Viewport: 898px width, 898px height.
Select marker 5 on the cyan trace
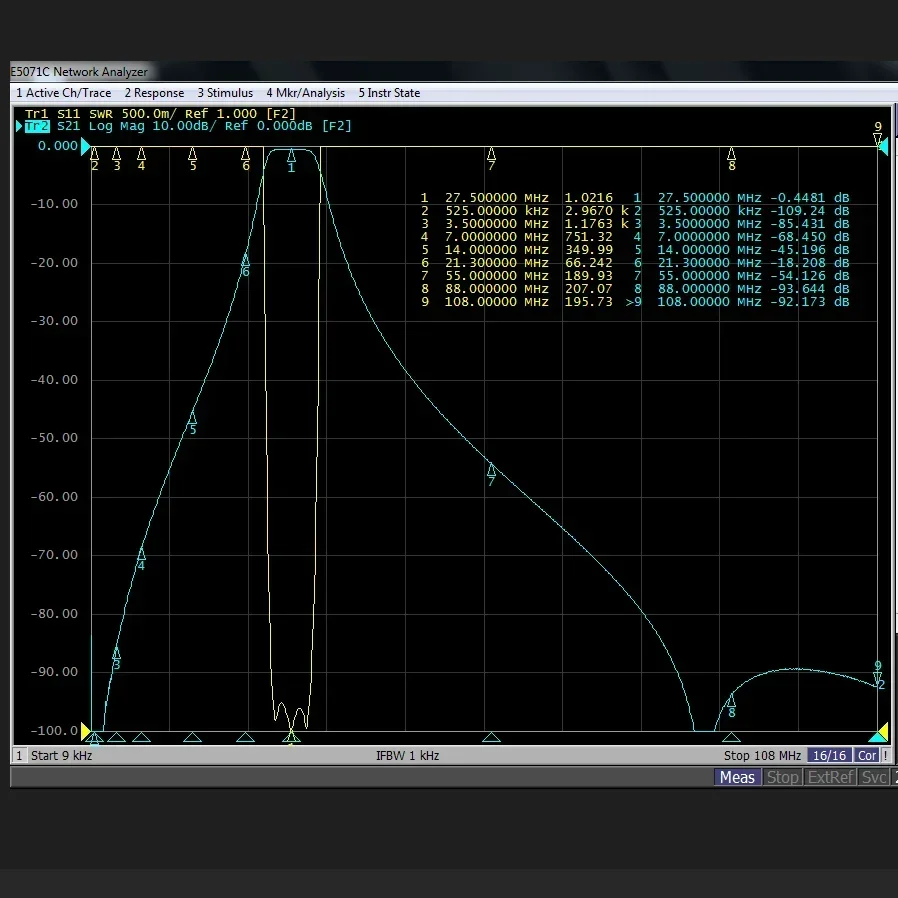coord(193,418)
